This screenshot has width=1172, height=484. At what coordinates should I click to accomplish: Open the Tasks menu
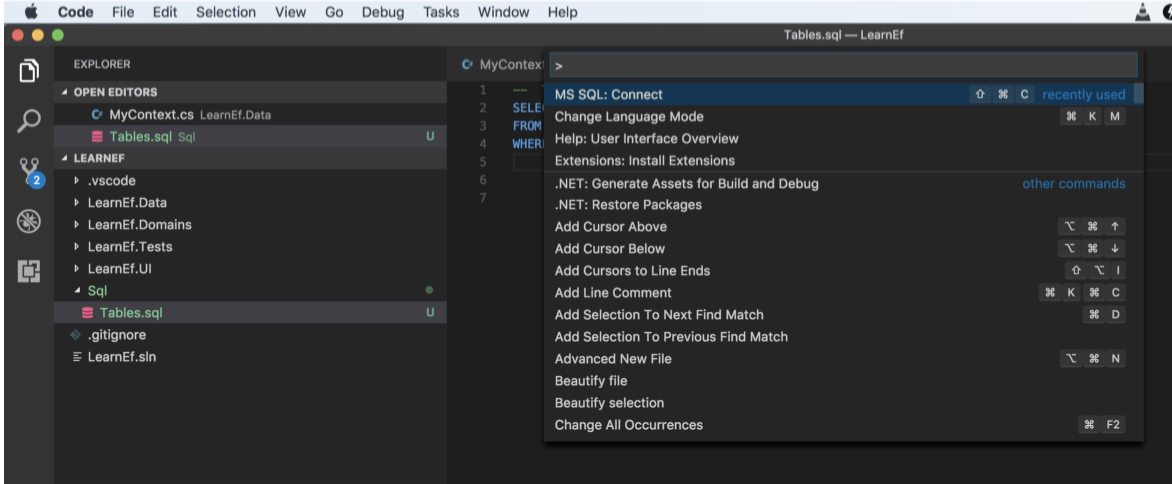[441, 12]
